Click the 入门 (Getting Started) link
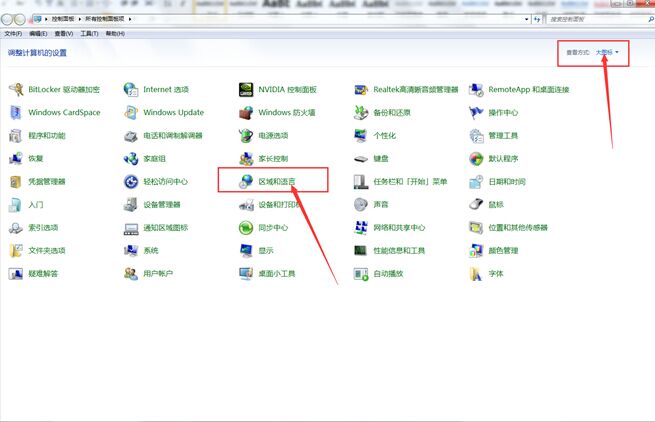Image resolution: width=655 pixels, height=422 pixels. click(36, 205)
